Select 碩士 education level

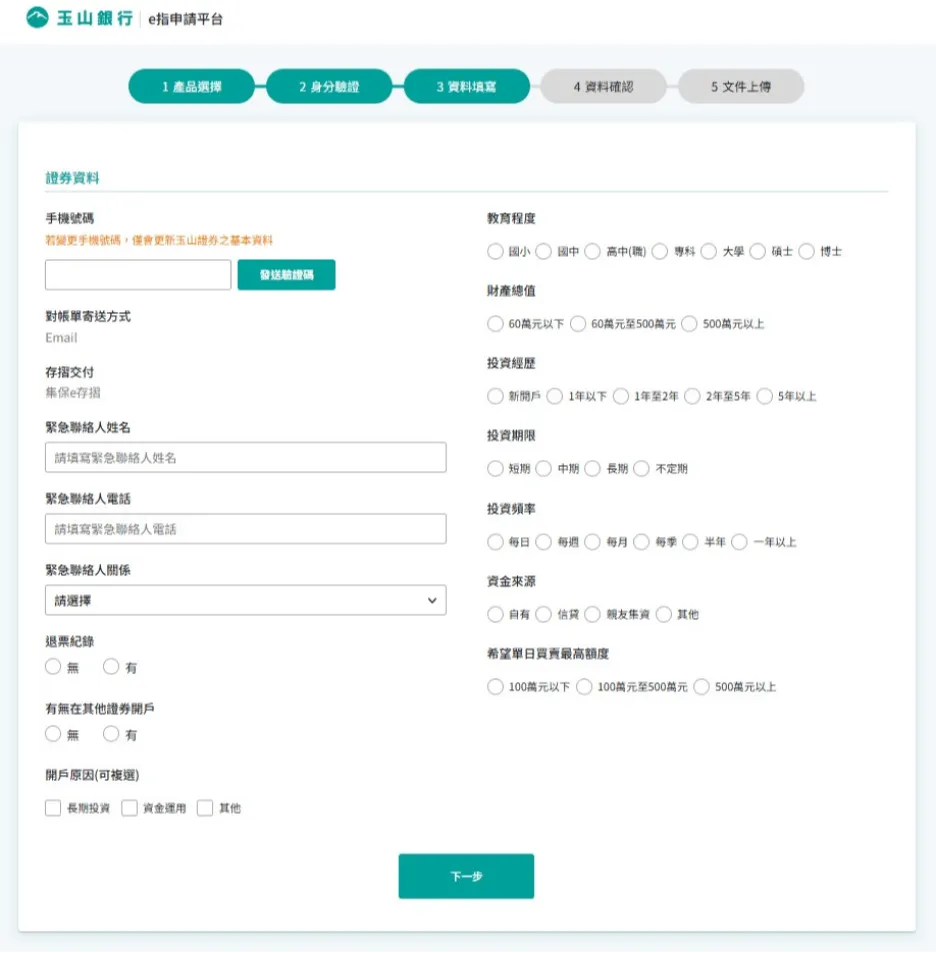(x=759, y=252)
